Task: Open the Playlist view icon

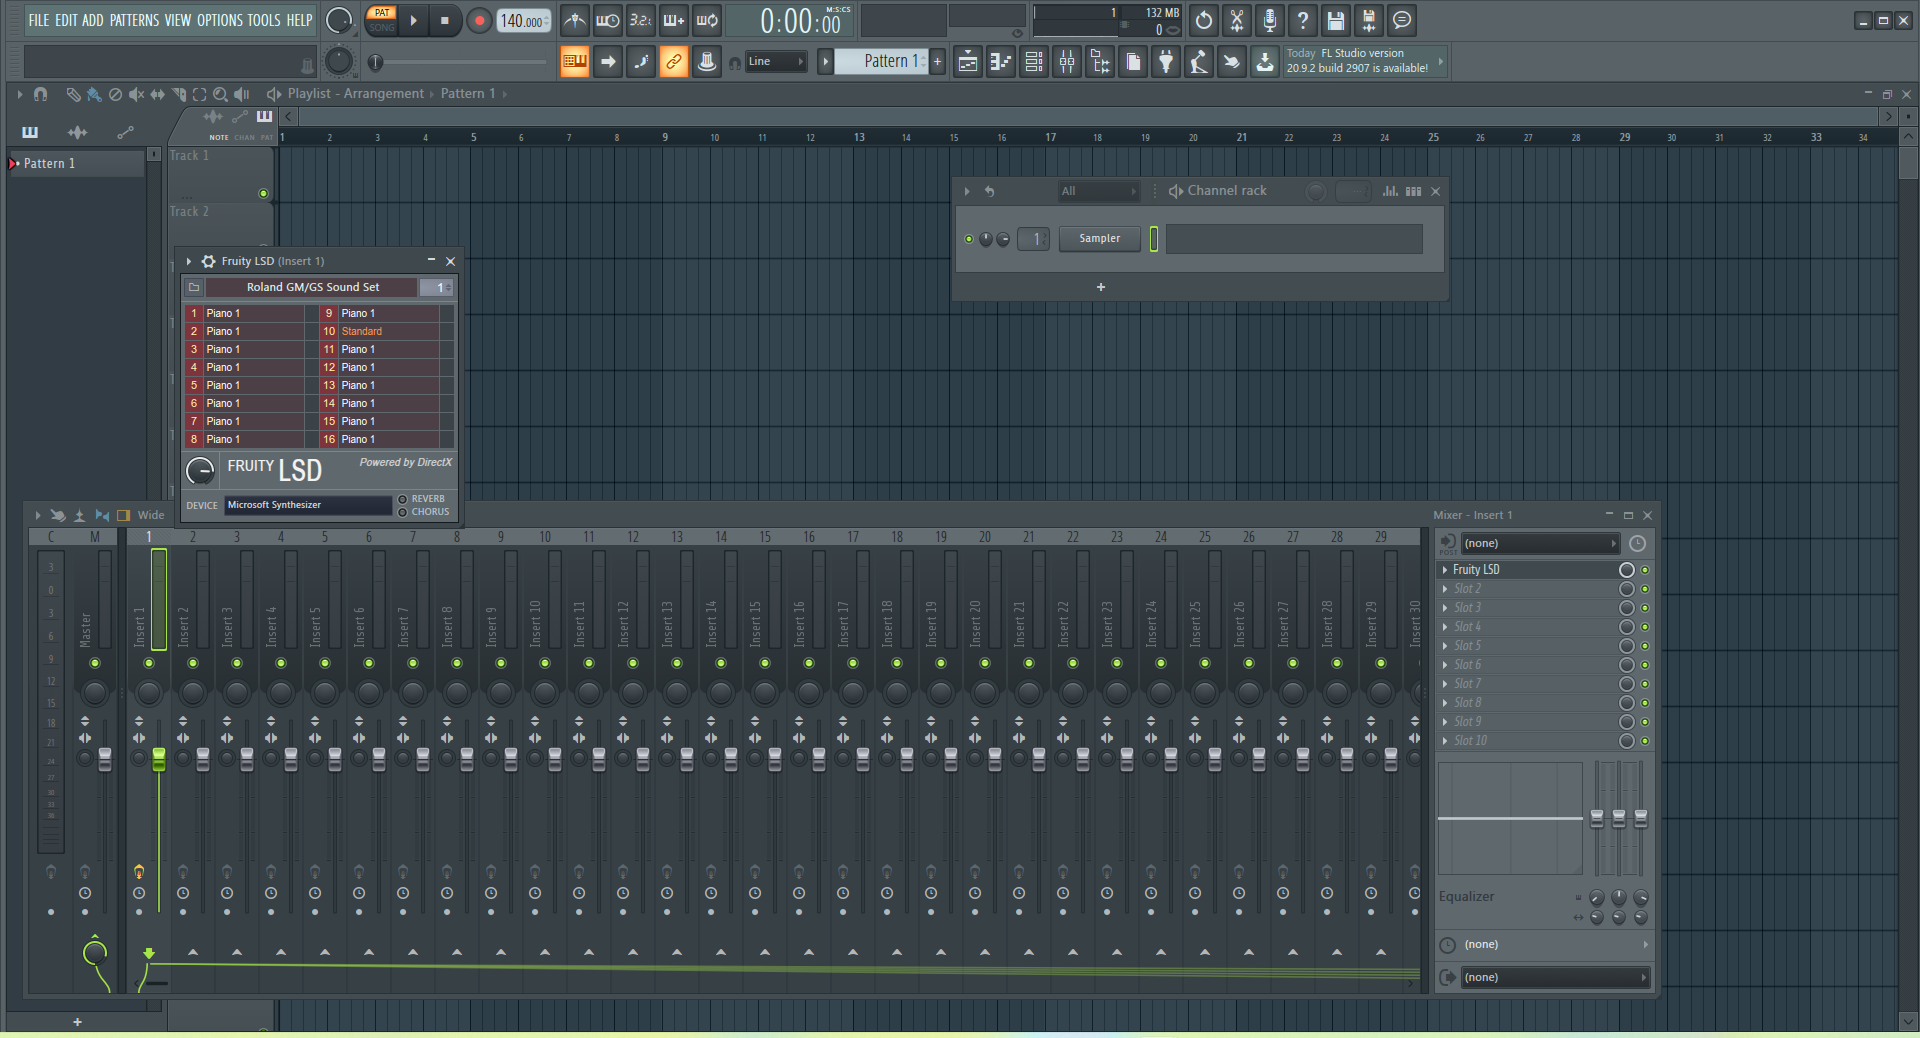Action: (968, 62)
